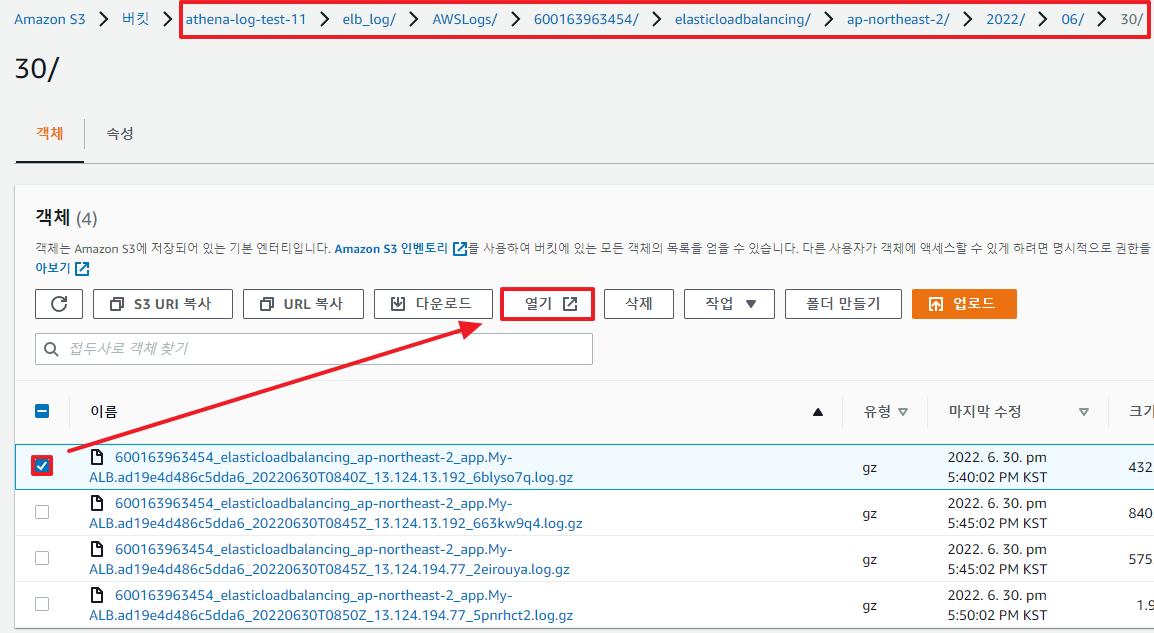Image resolution: width=1154 pixels, height=633 pixels.
Task: Open the 663kw9q4.log.gz object link
Action: pos(336,513)
